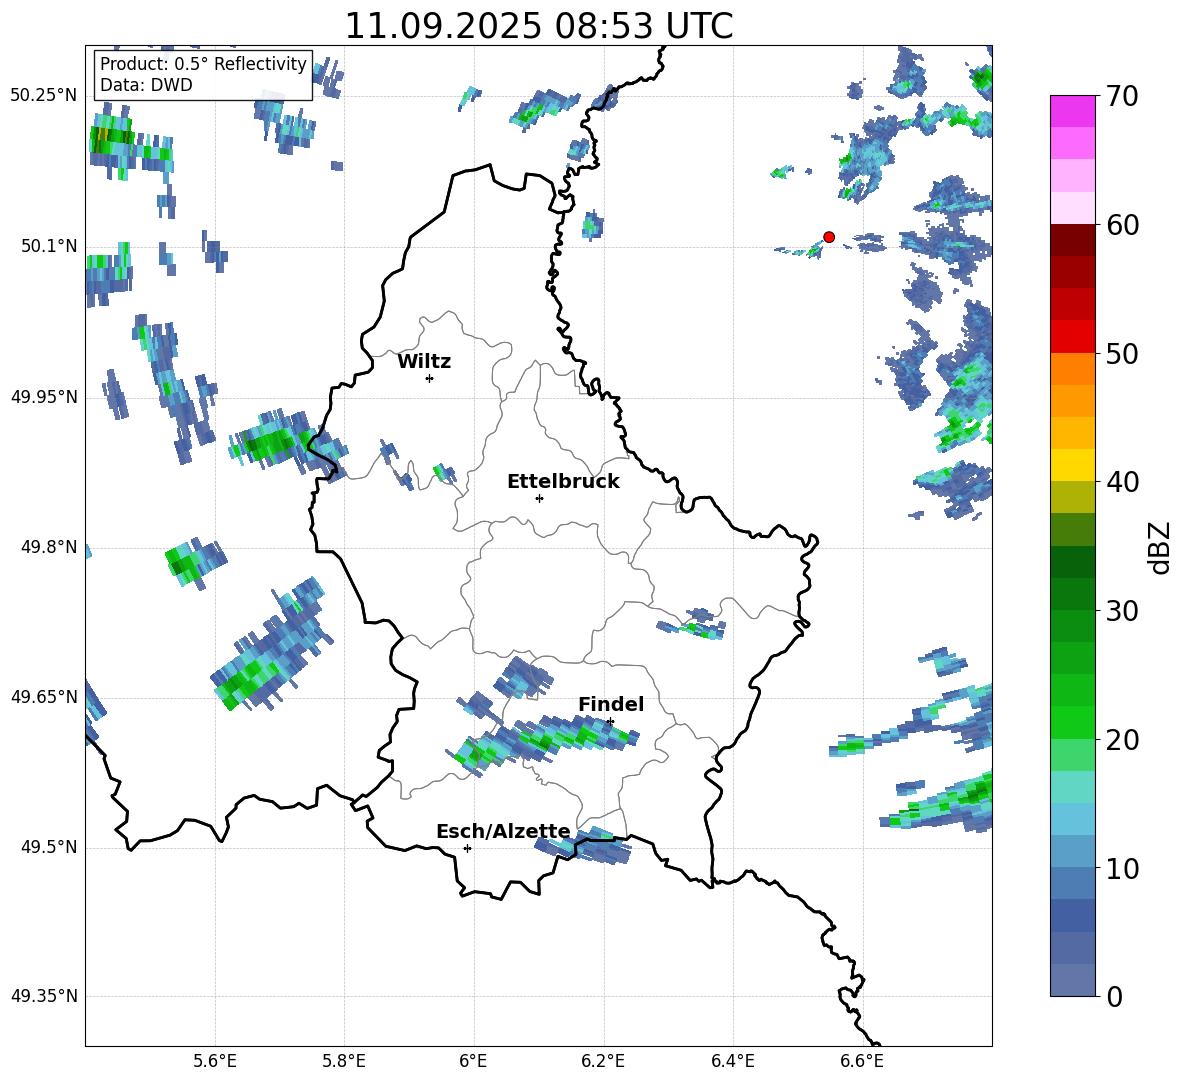Click the dBZ colorbar label
1184x1081 pixels.
click(x=1158, y=547)
